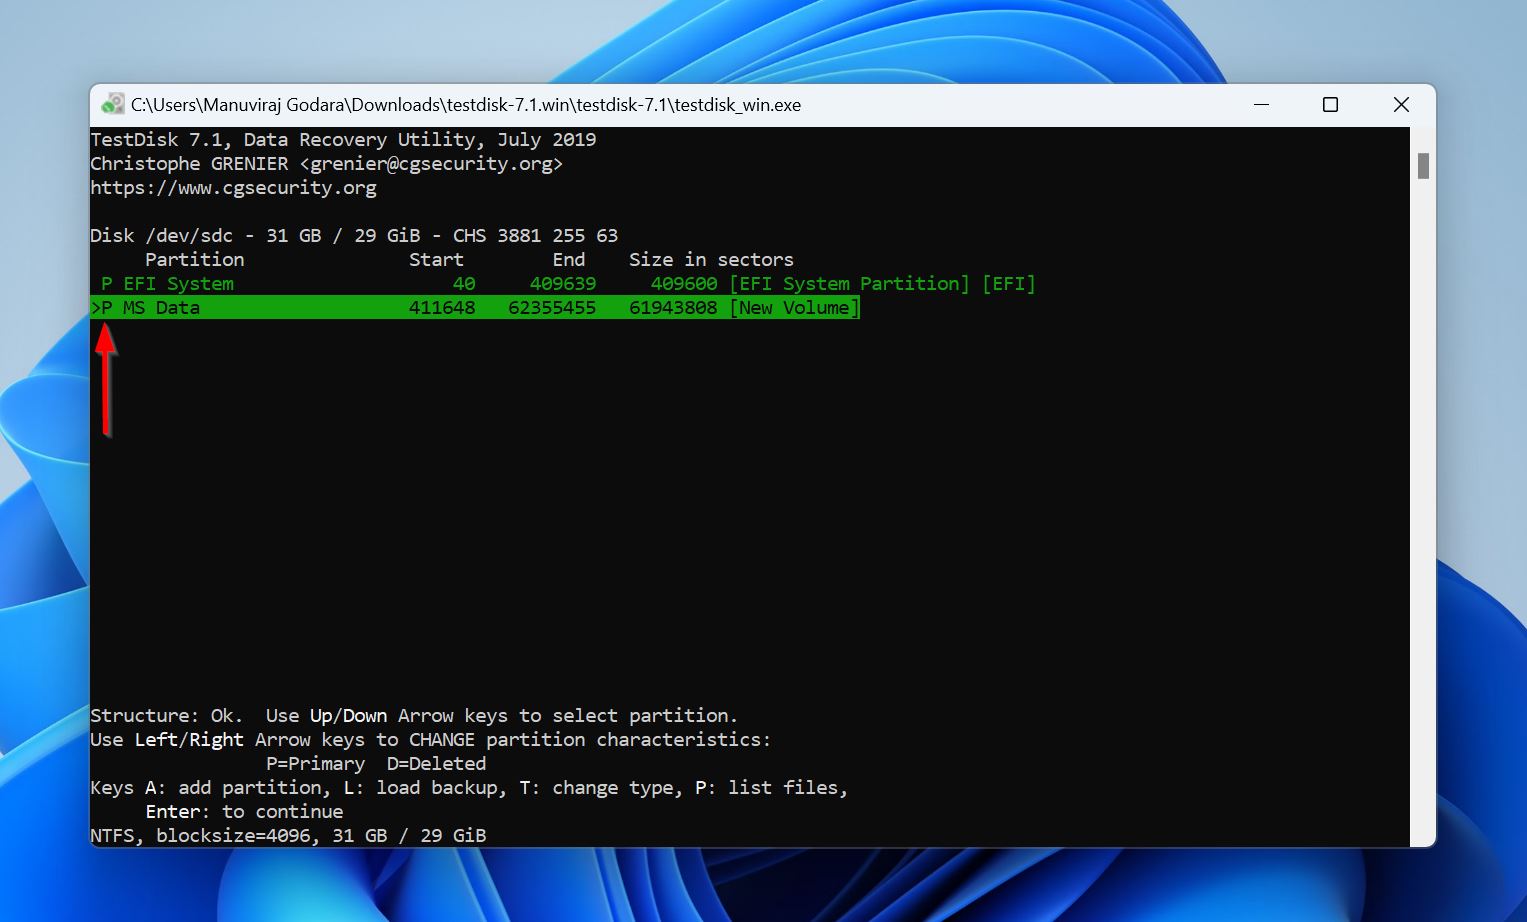The width and height of the screenshot is (1527, 922).
Task: Click the 'Start' column header
Action: tap(436, 260)
